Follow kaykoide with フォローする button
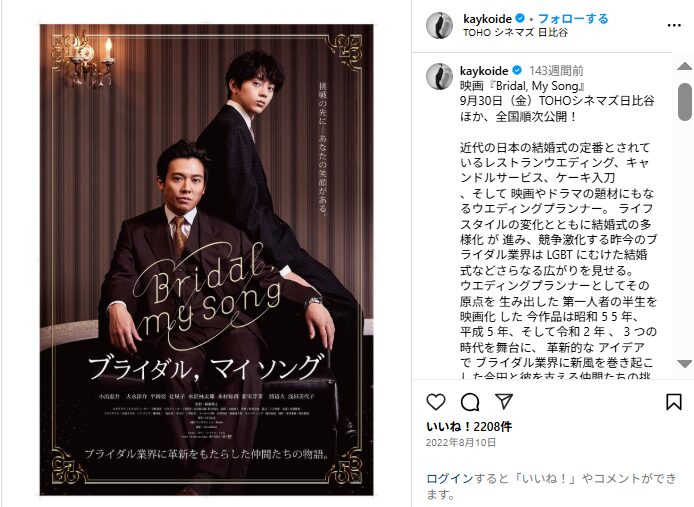The image size is (694, 507). (573, 19)
